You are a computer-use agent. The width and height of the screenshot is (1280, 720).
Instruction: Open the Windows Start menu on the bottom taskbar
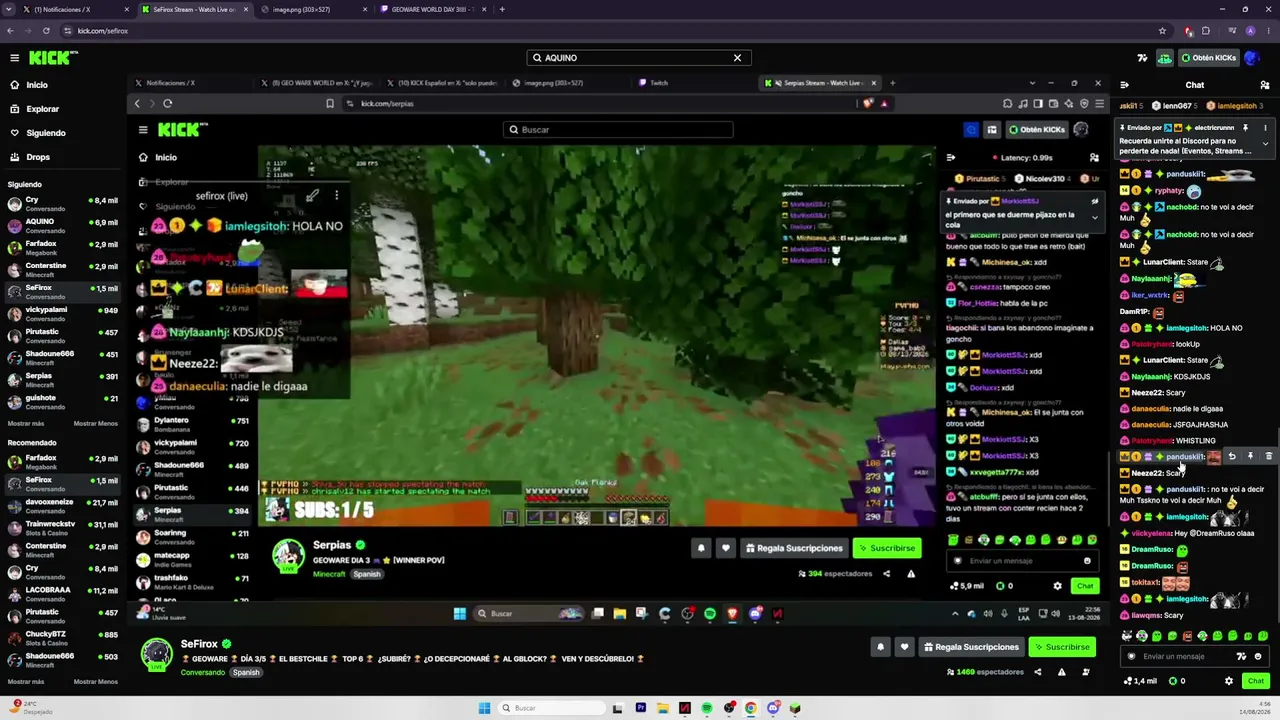pyautogui.click(x=485, y=708)
